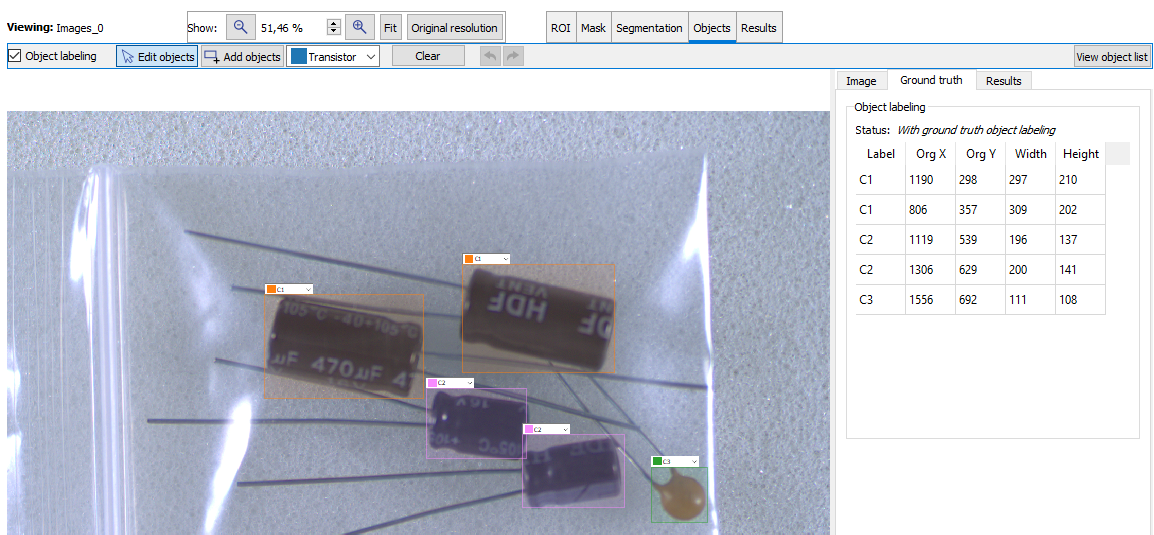Screen dimensions: 1154x535
Task: Toggle the Object labeling checkbox
Action: (x=15, y=56)
